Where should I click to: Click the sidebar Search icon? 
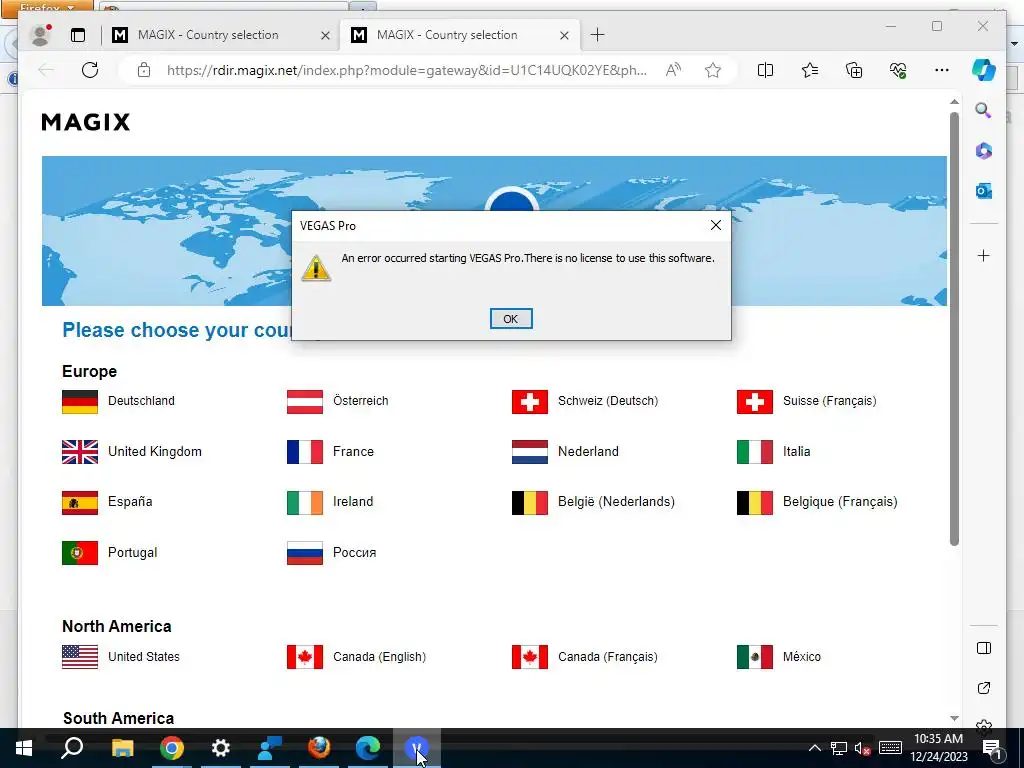[984, 110]
